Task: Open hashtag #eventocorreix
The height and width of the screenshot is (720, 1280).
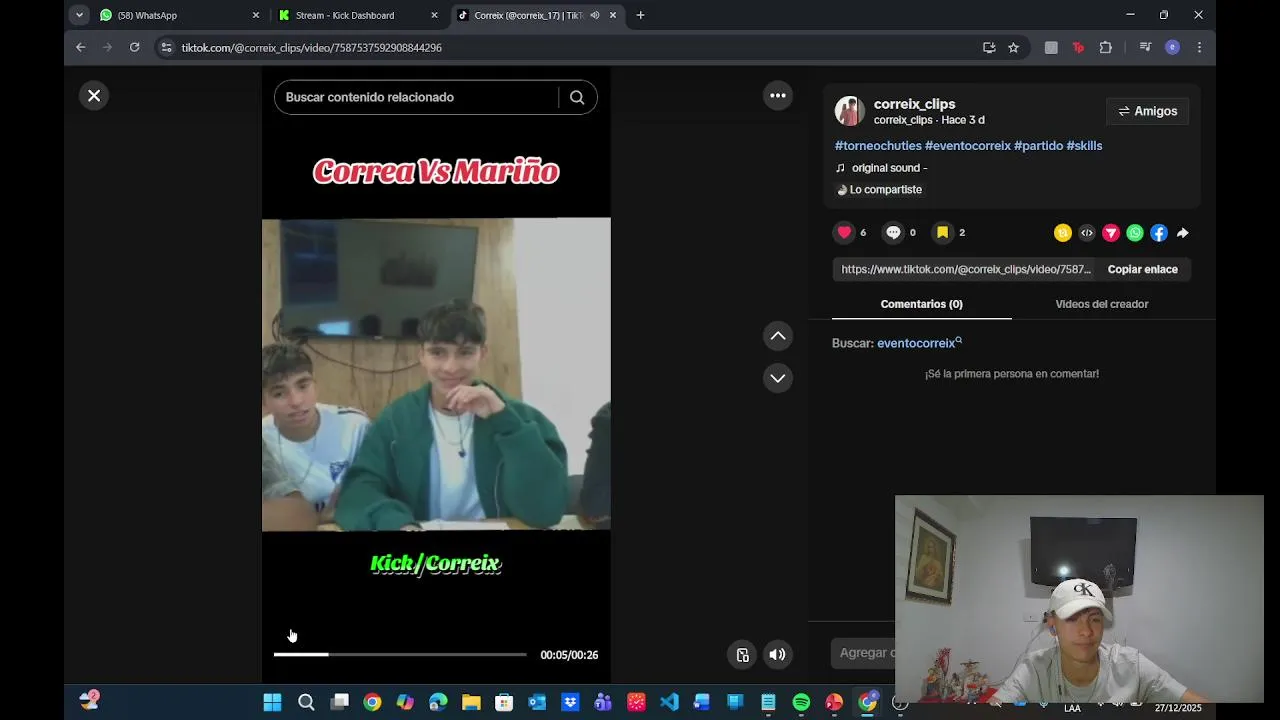Action: coord(968,146)
